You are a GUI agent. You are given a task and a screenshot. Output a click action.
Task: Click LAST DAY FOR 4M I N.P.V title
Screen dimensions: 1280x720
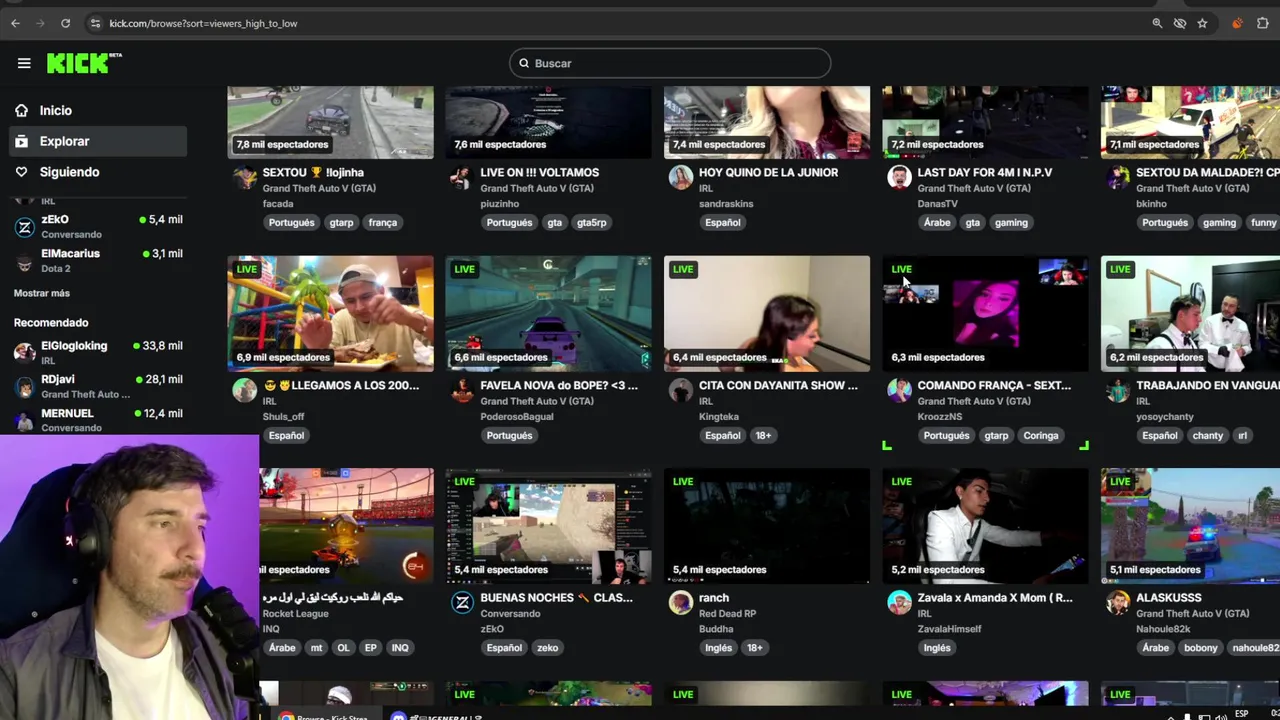pyautogui.click(x=984, y=172)
